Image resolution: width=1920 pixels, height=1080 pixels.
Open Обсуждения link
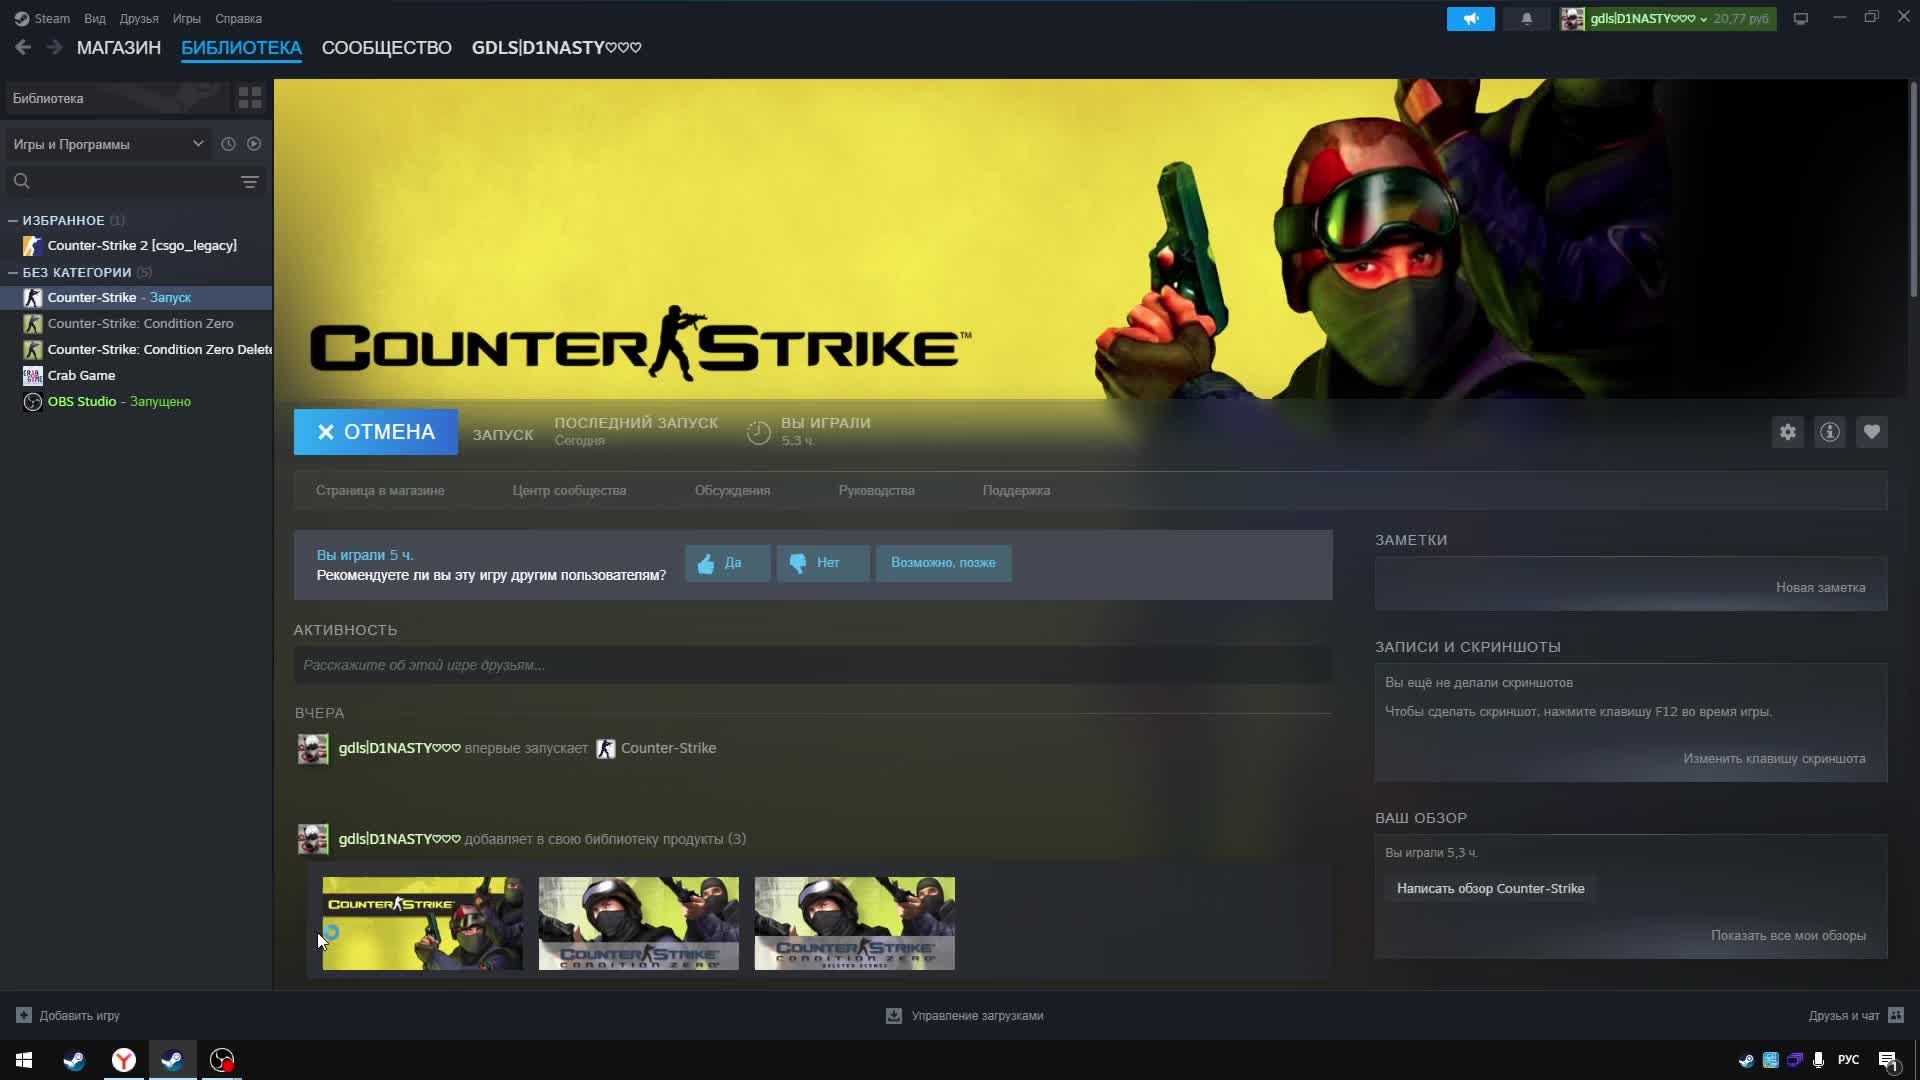coord(732,491)
